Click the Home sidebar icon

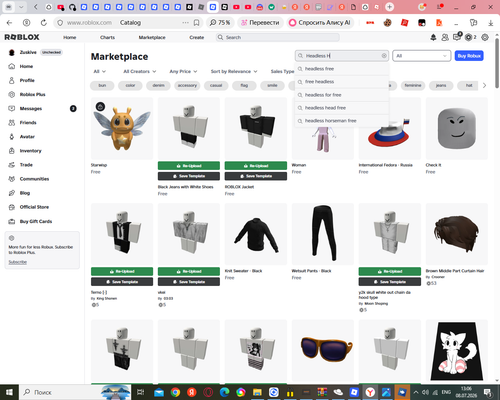(x=12, y=66)
